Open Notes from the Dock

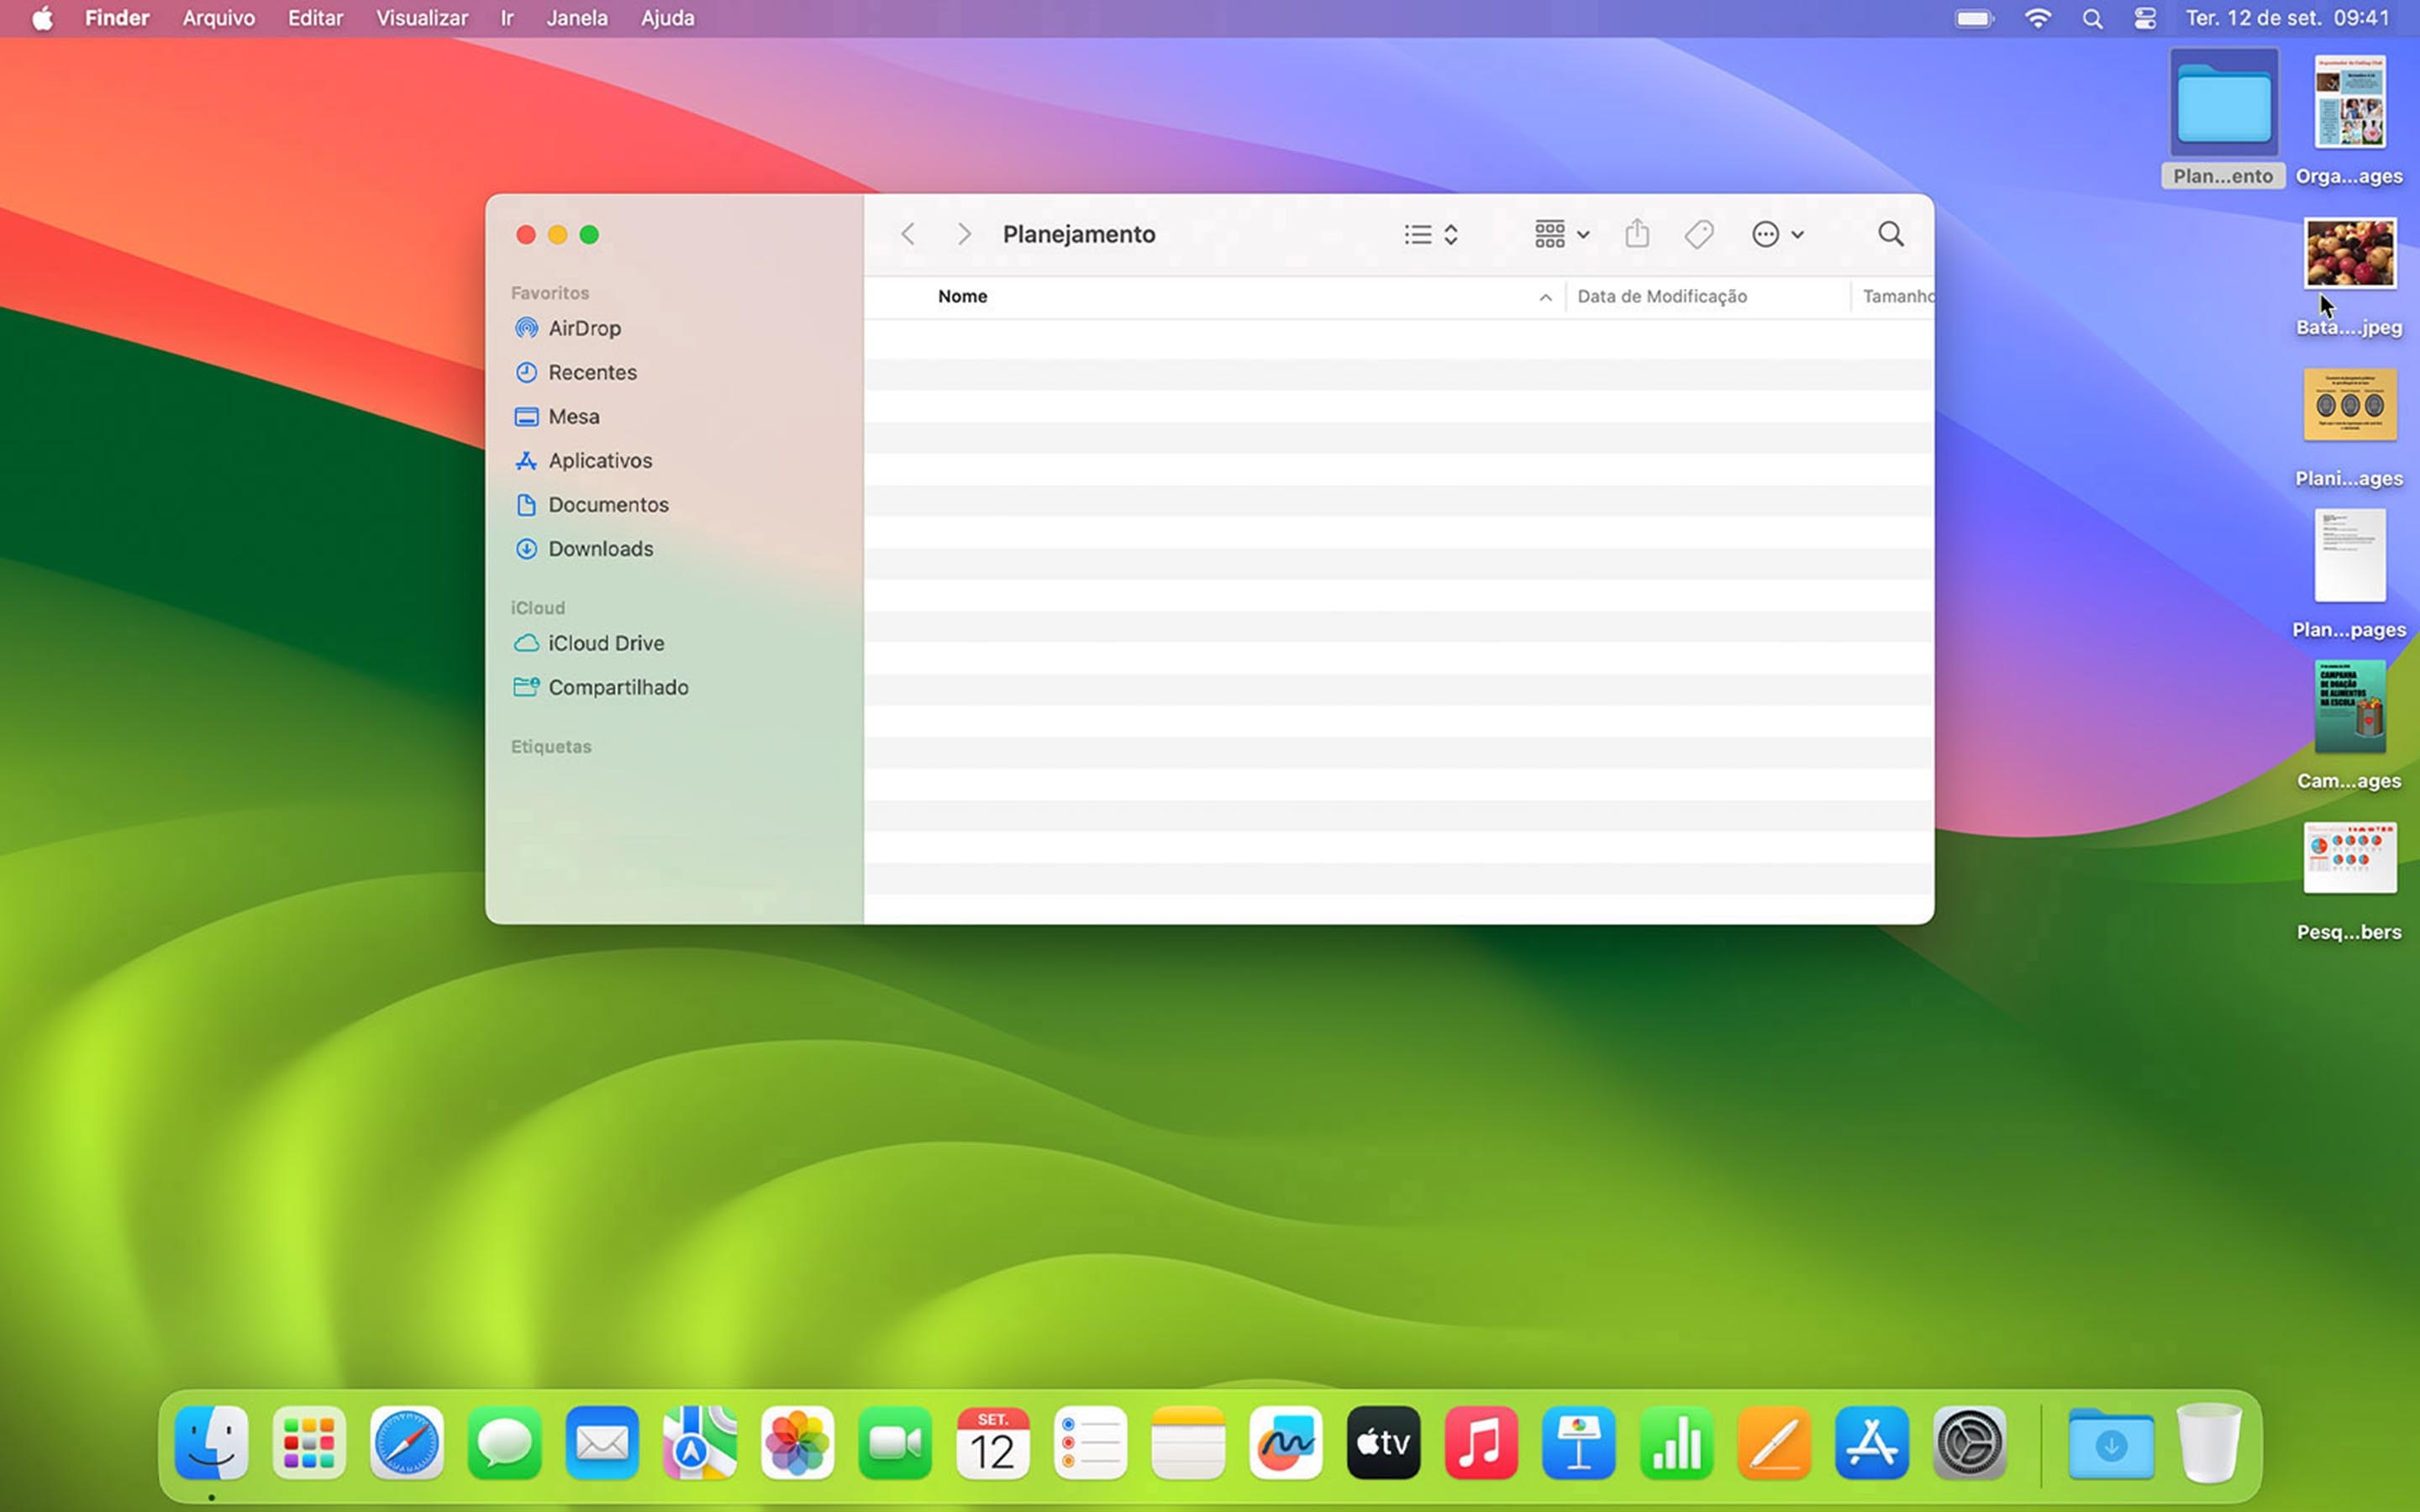[1188, 1442]
